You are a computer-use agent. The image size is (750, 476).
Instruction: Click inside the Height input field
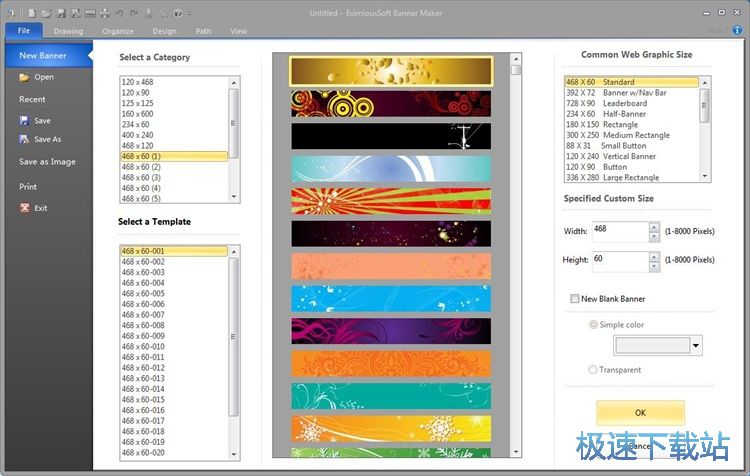tap(620, 261)
